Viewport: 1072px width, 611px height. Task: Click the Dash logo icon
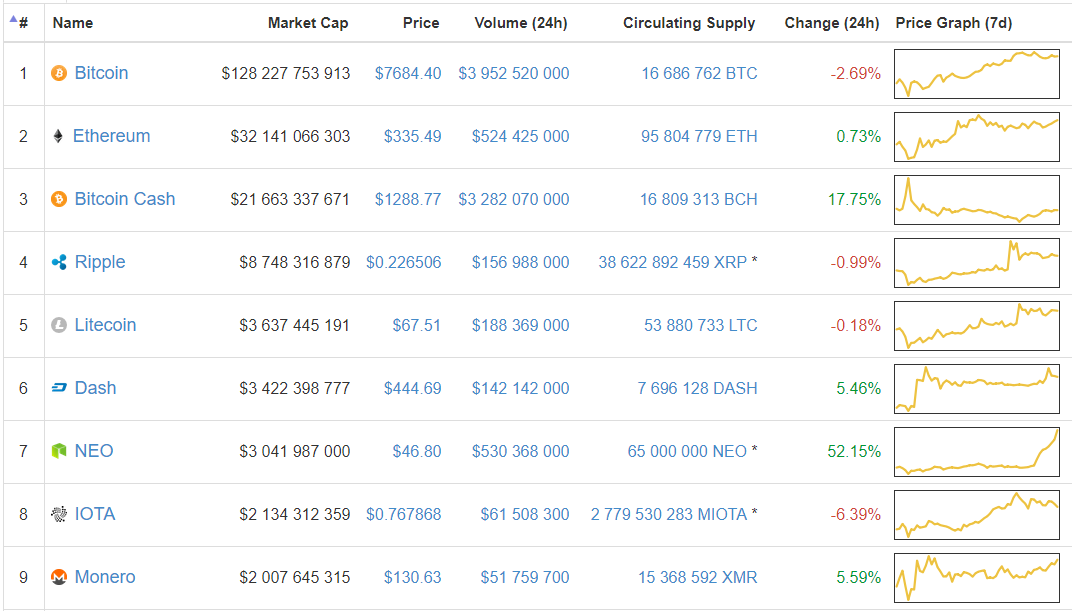[59, 388]
